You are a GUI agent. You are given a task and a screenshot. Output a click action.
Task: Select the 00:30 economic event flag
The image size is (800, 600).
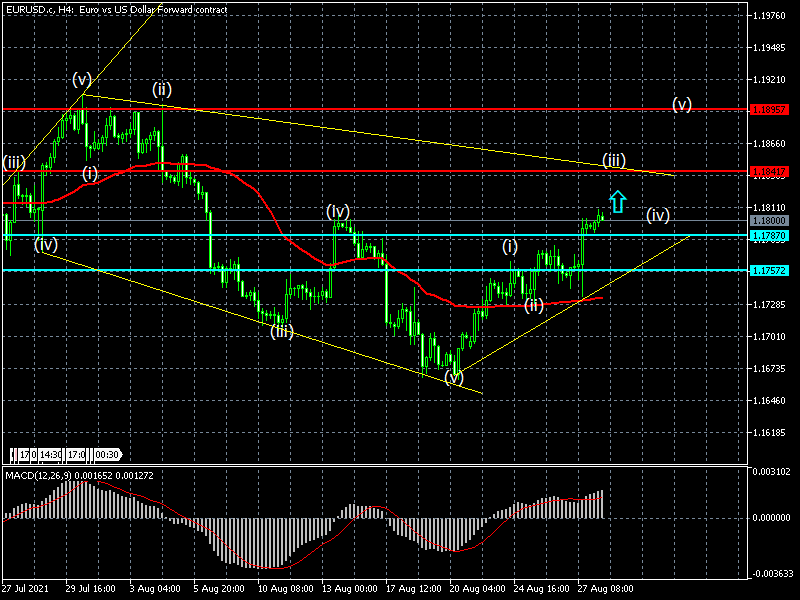tap(108, 455)
